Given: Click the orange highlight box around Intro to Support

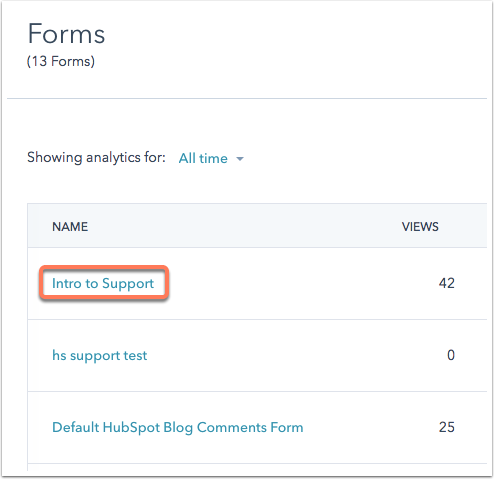Looking at the screenshot, I should click(104, 283).
